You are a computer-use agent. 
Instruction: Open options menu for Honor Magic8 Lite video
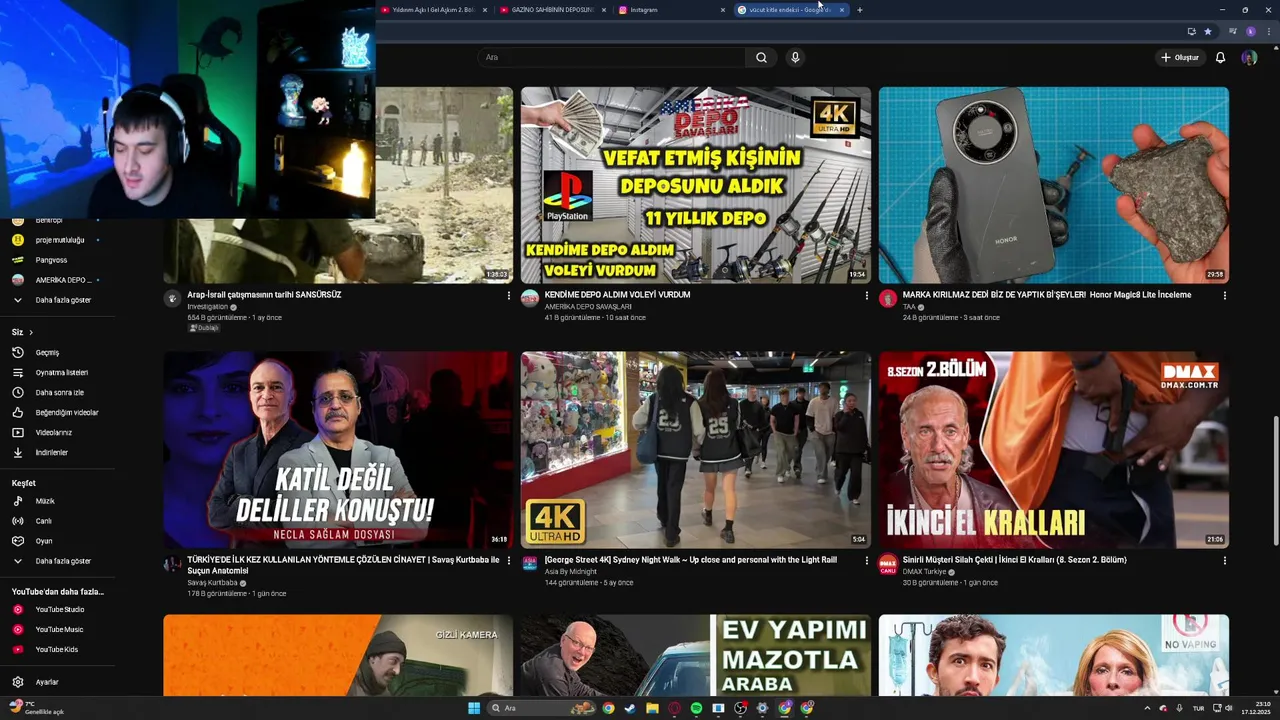click(x=1224, y=296)
